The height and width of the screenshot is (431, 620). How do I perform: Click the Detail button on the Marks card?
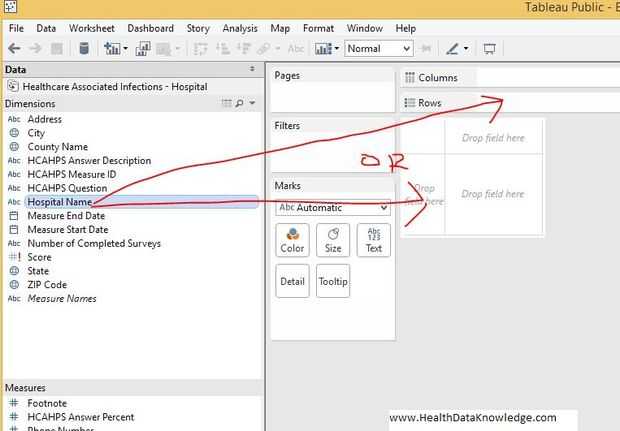(x=292, y=281)
